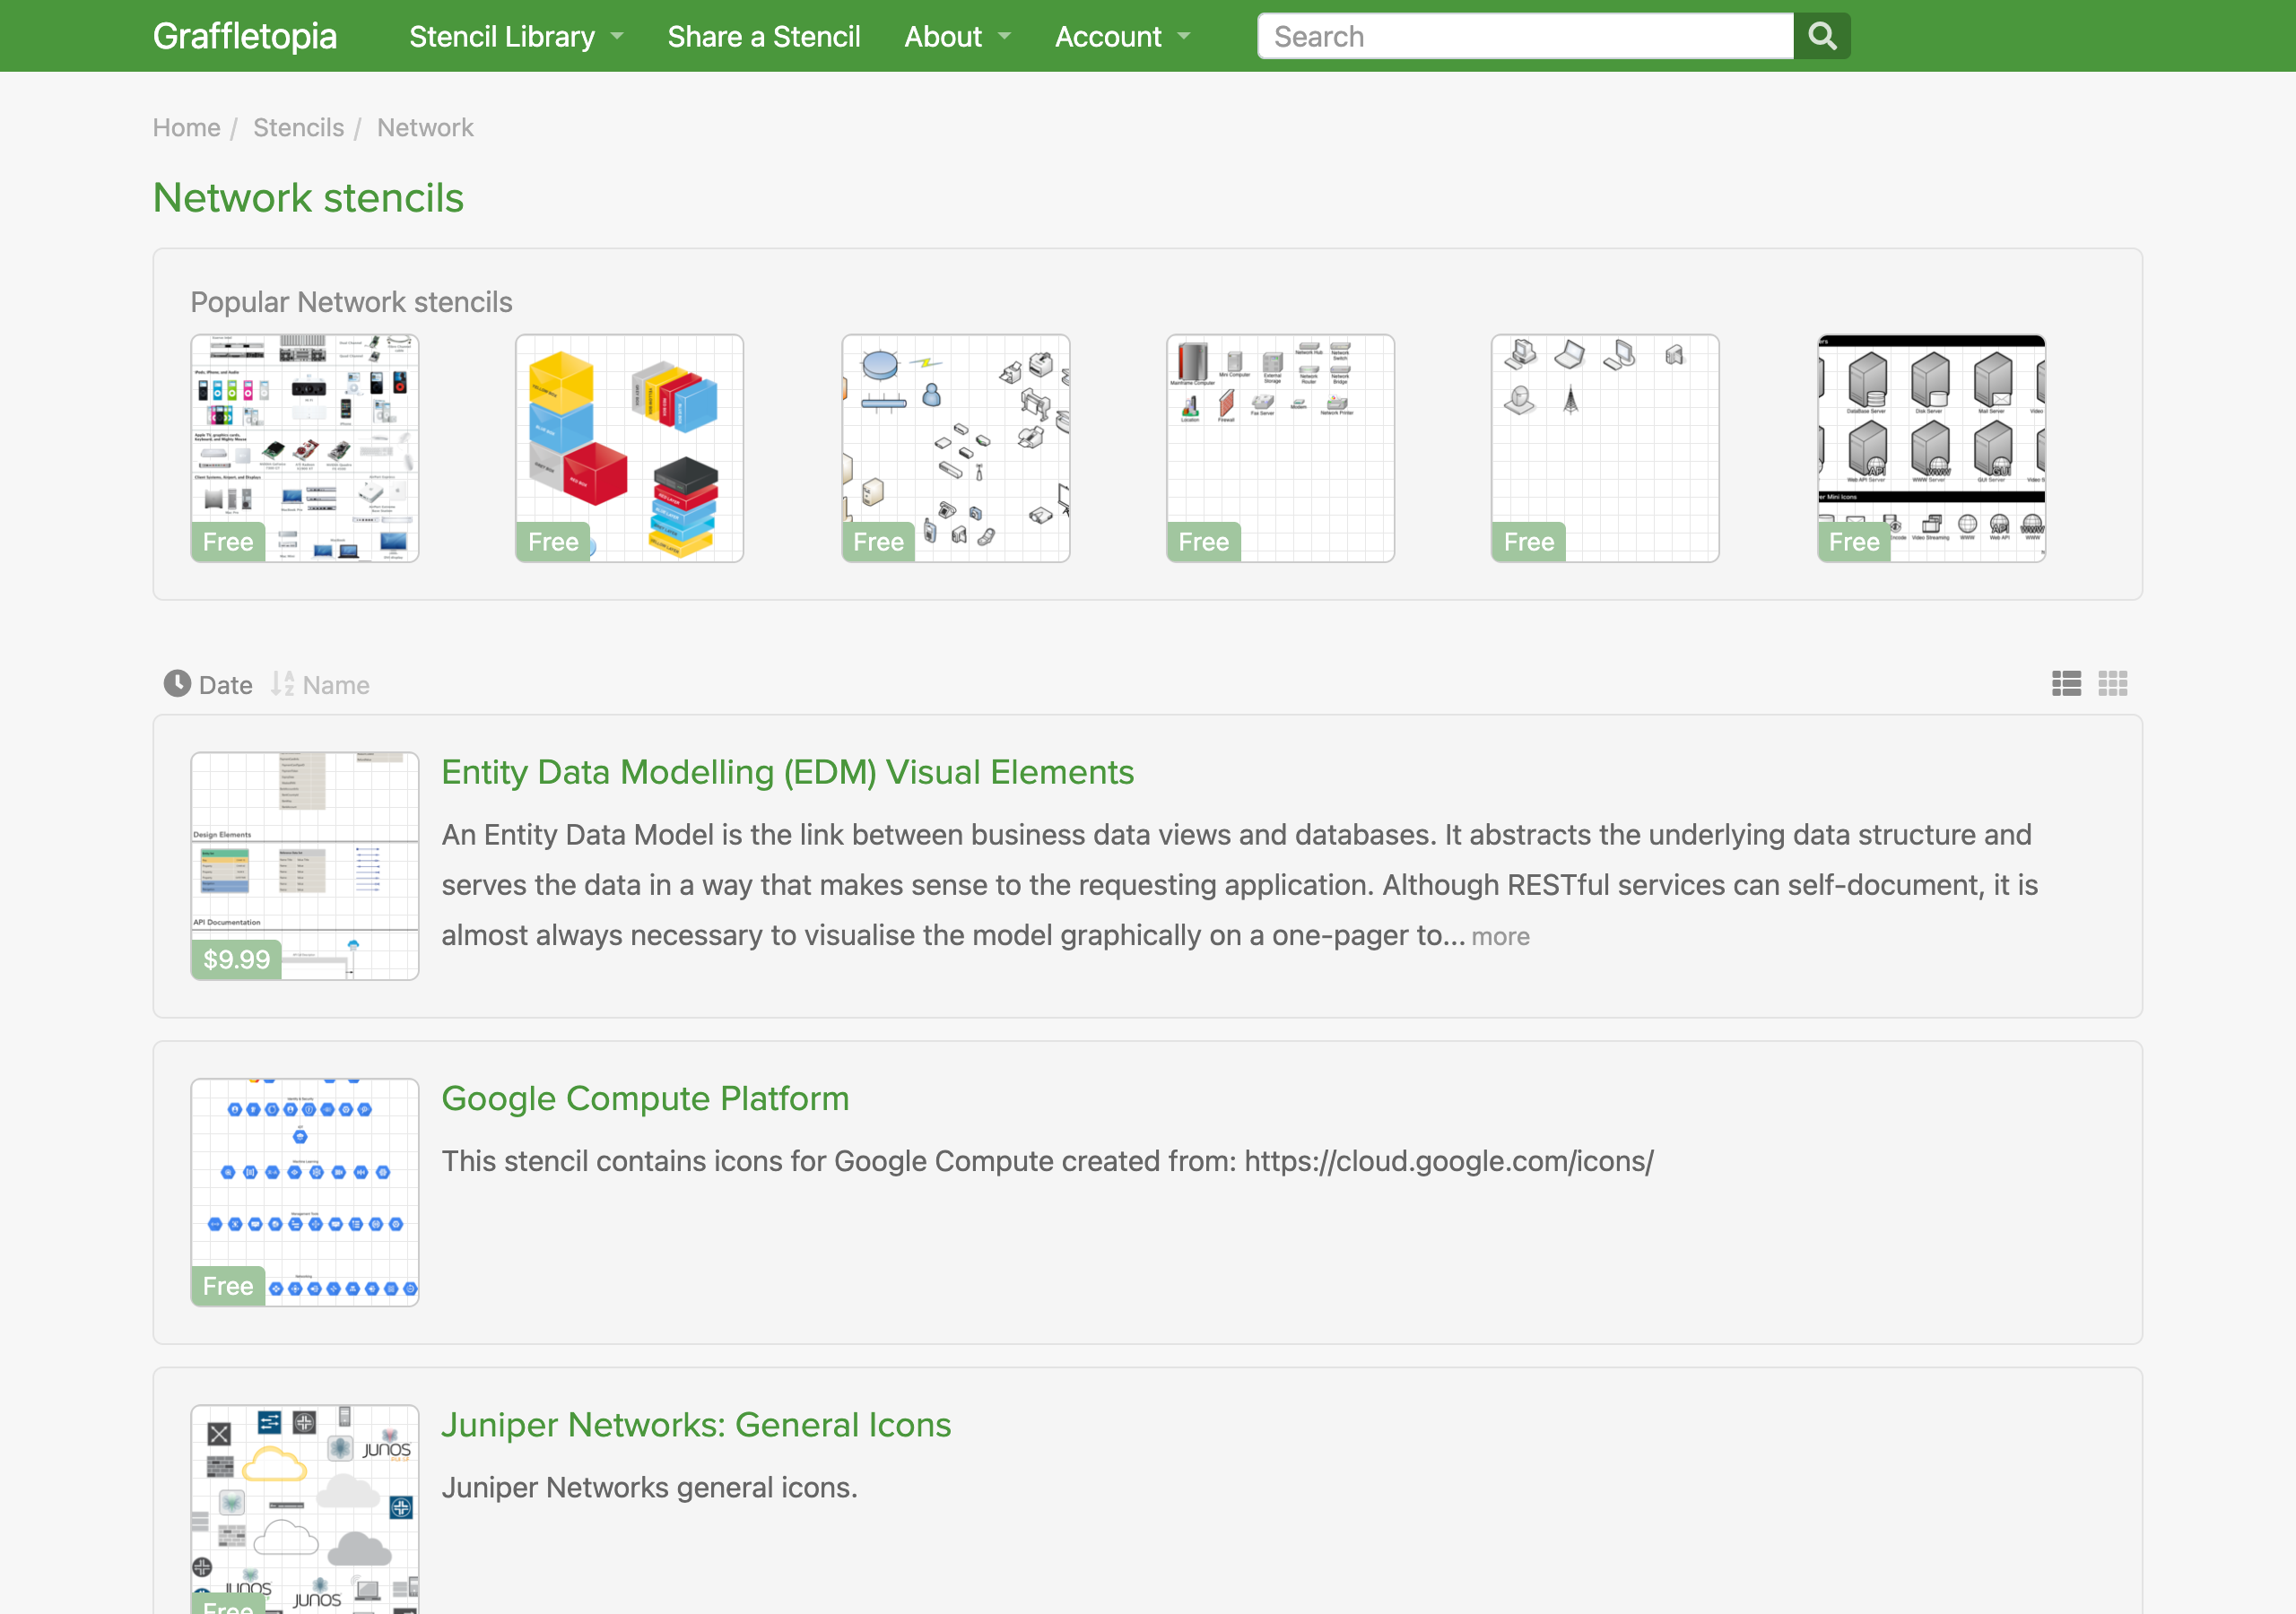Open the Google Compute Platform thumbnail
This screenshot has width=2296, height=1614.
point(305,1192)
